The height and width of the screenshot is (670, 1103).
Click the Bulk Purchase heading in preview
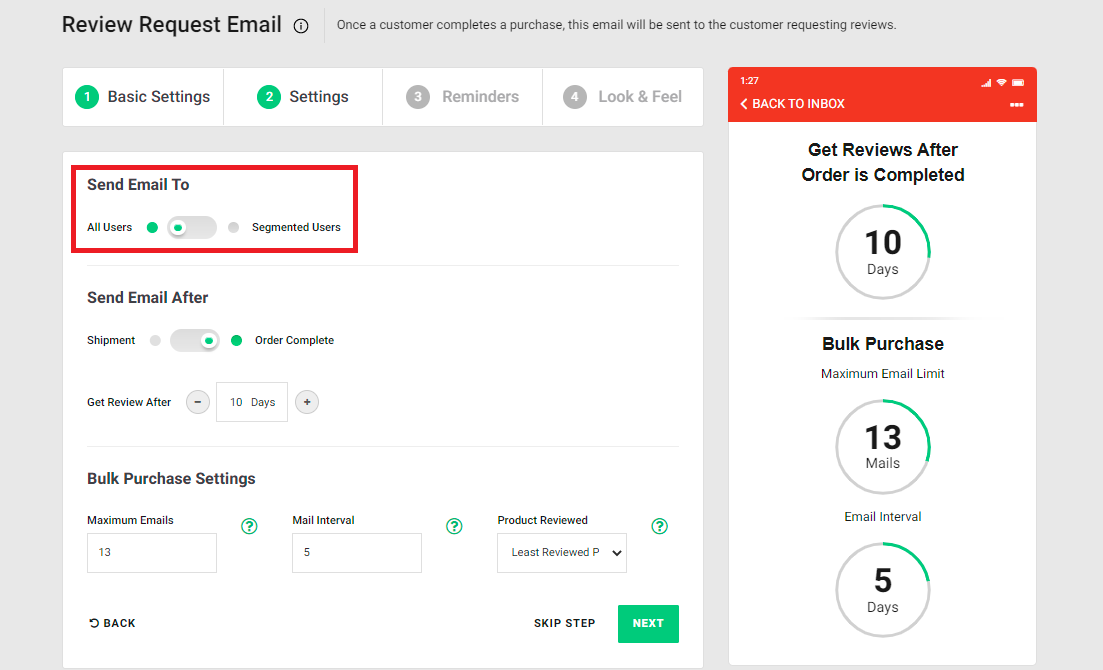tap(883, 344)
